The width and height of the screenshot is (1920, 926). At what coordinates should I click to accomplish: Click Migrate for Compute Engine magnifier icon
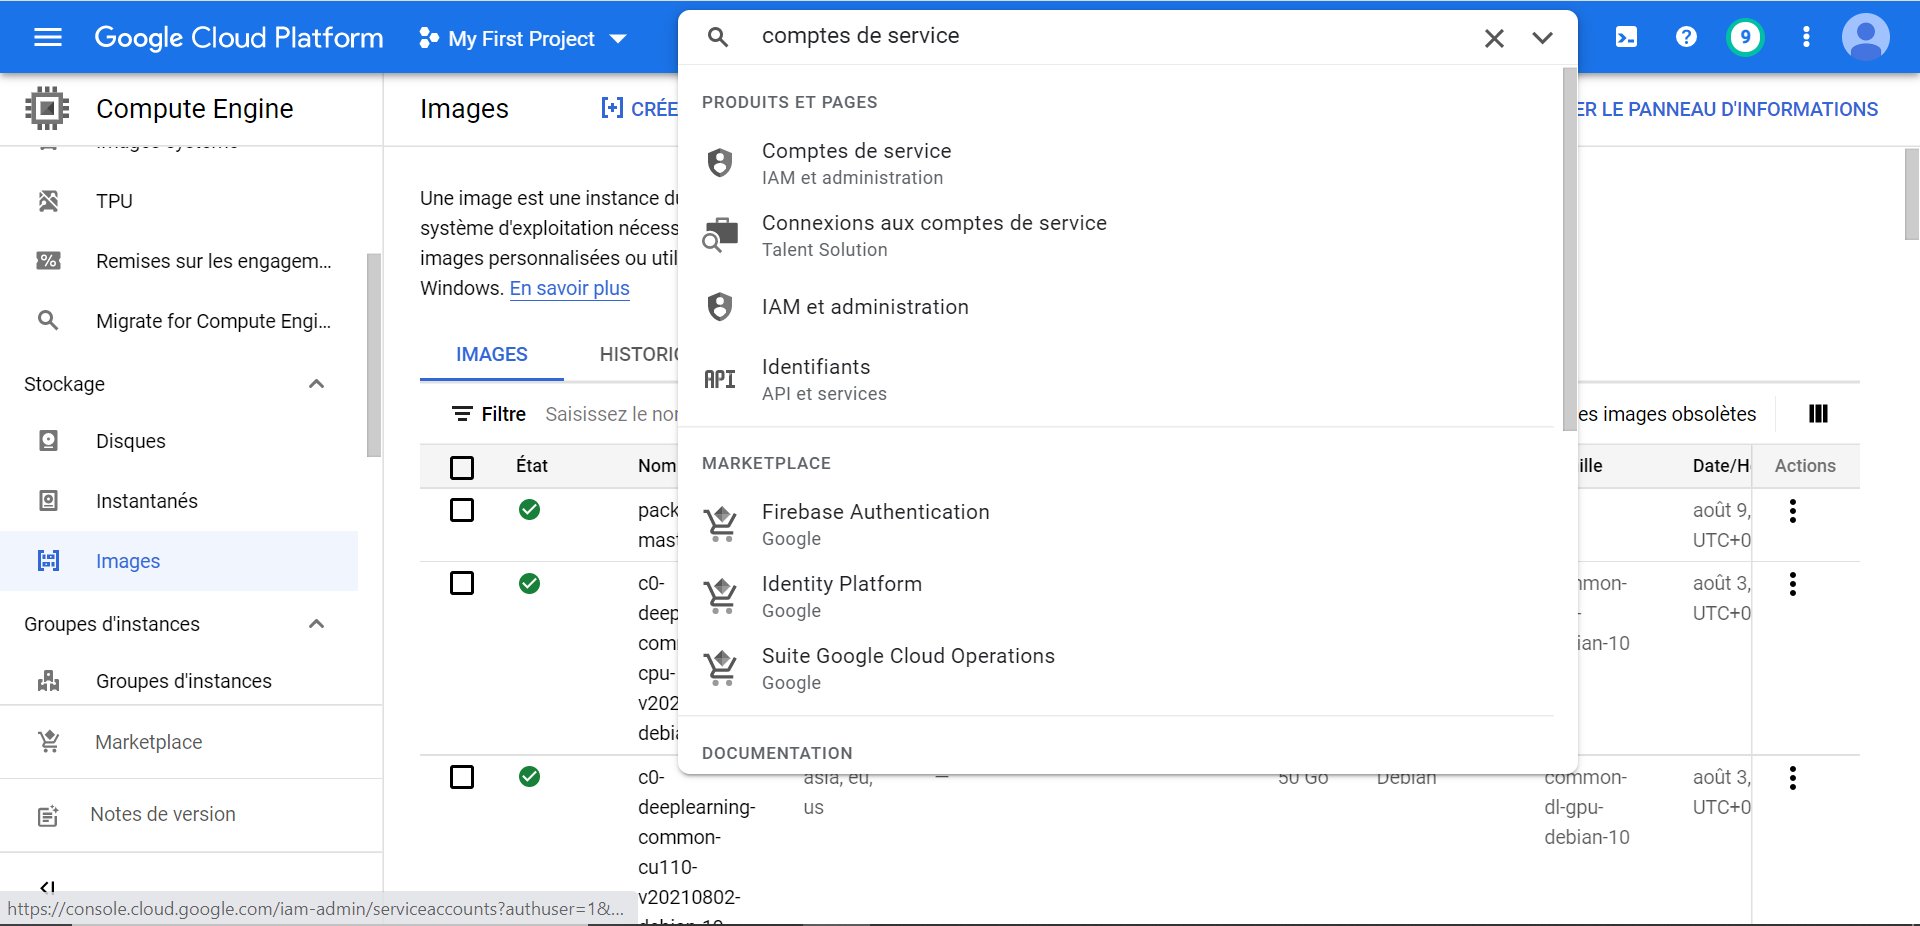coord(48,321)
